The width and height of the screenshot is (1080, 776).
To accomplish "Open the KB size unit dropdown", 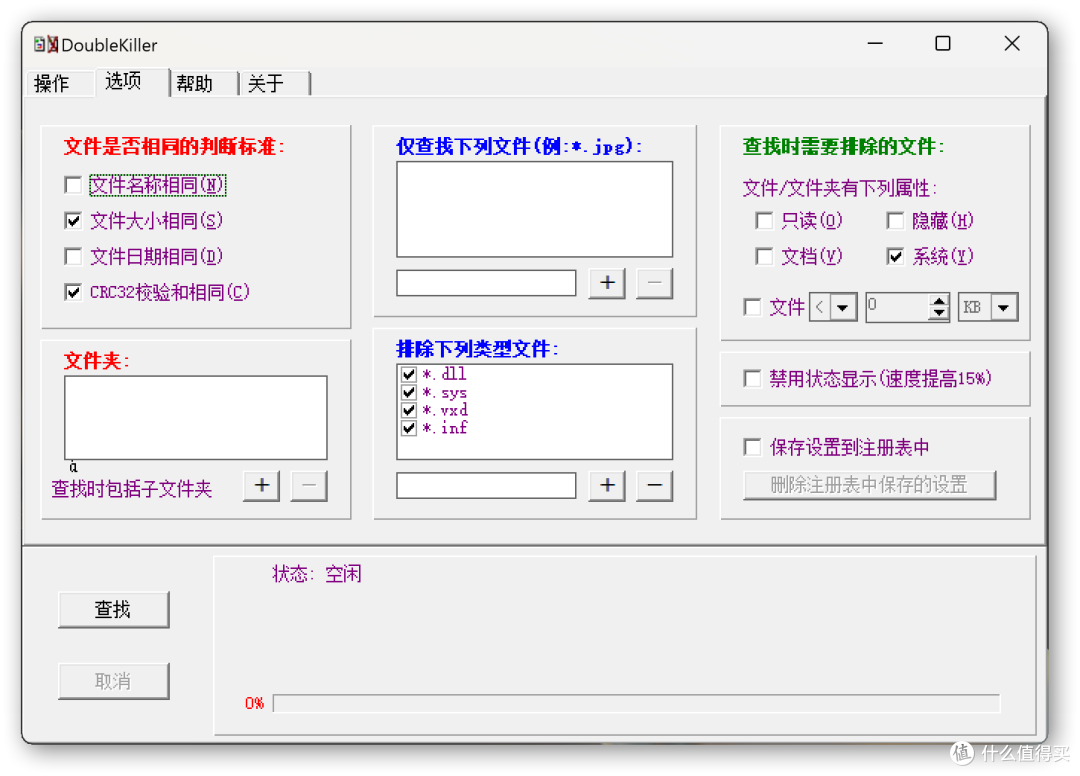I will click(x=1004, y=307).
